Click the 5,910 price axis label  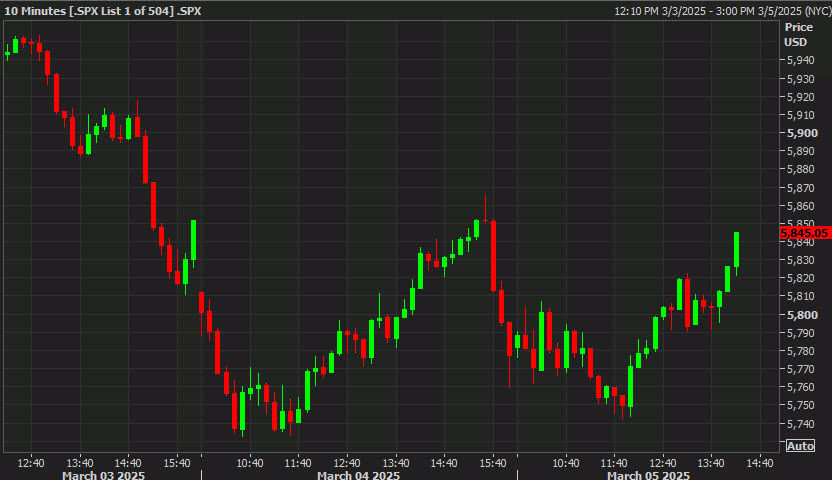click(x=801, y=115)
